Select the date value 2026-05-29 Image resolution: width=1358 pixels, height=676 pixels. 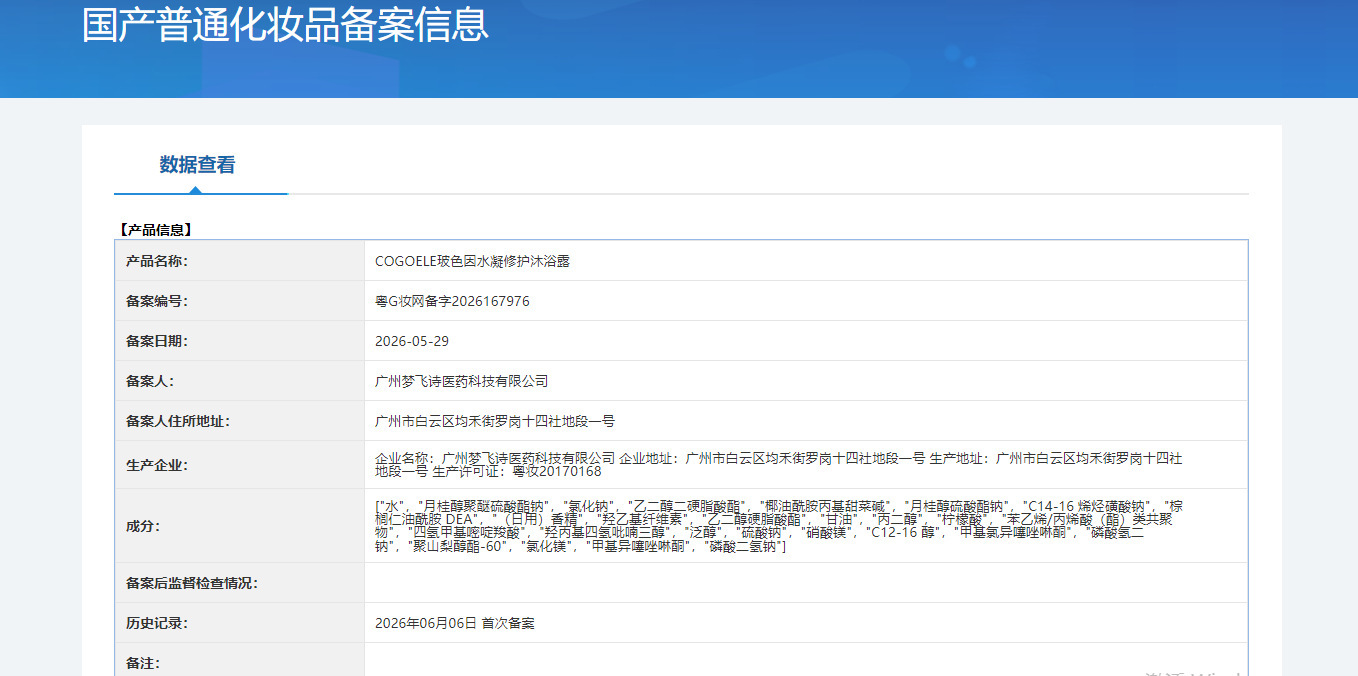coord(412,341)
